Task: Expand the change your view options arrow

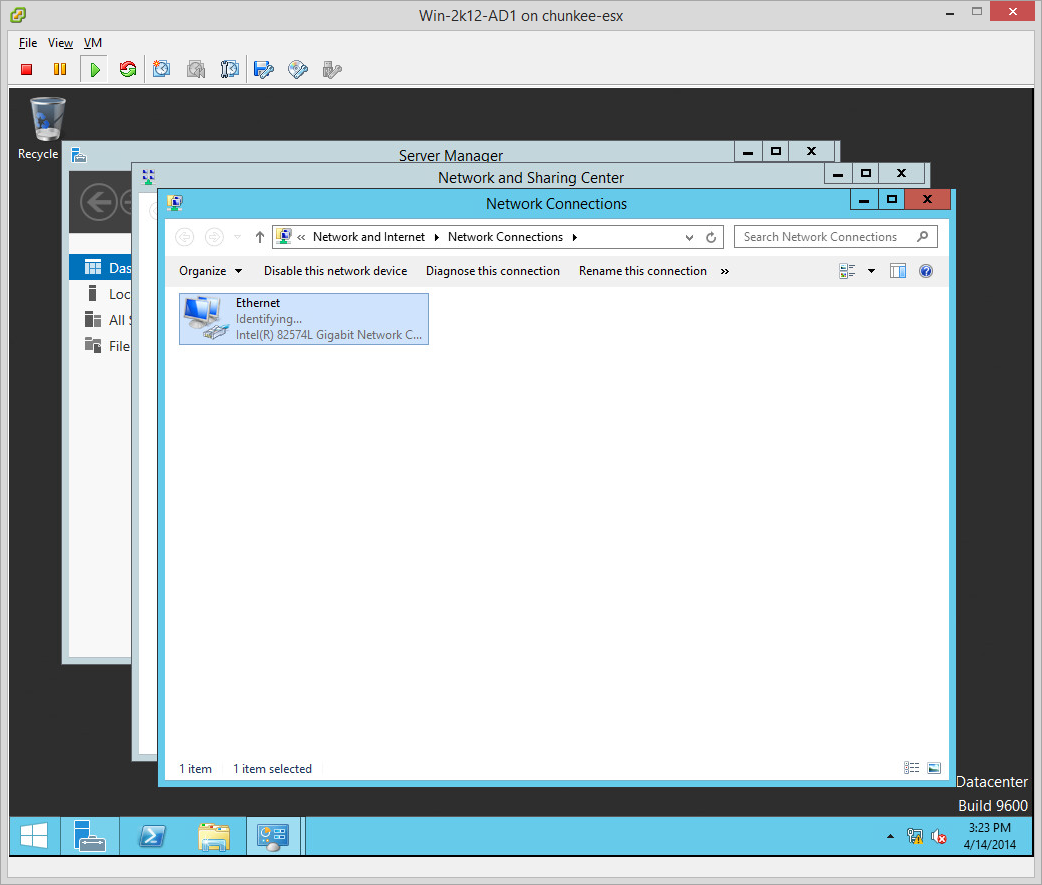Action: [871, 271]
